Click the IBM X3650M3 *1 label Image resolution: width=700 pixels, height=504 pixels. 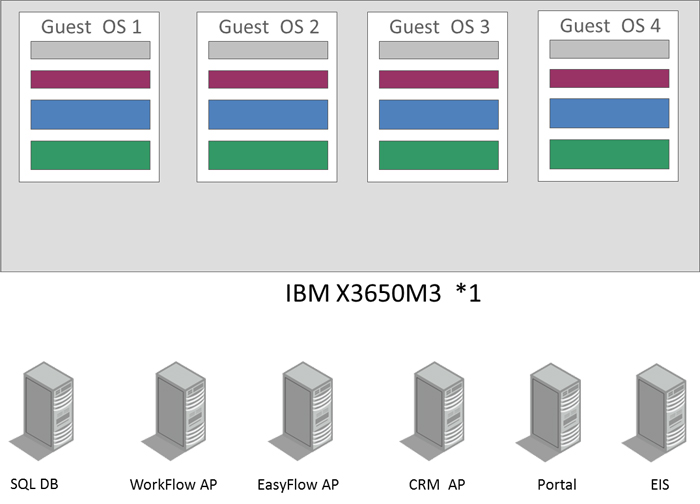pyautogui.click(x=384, y=296)
